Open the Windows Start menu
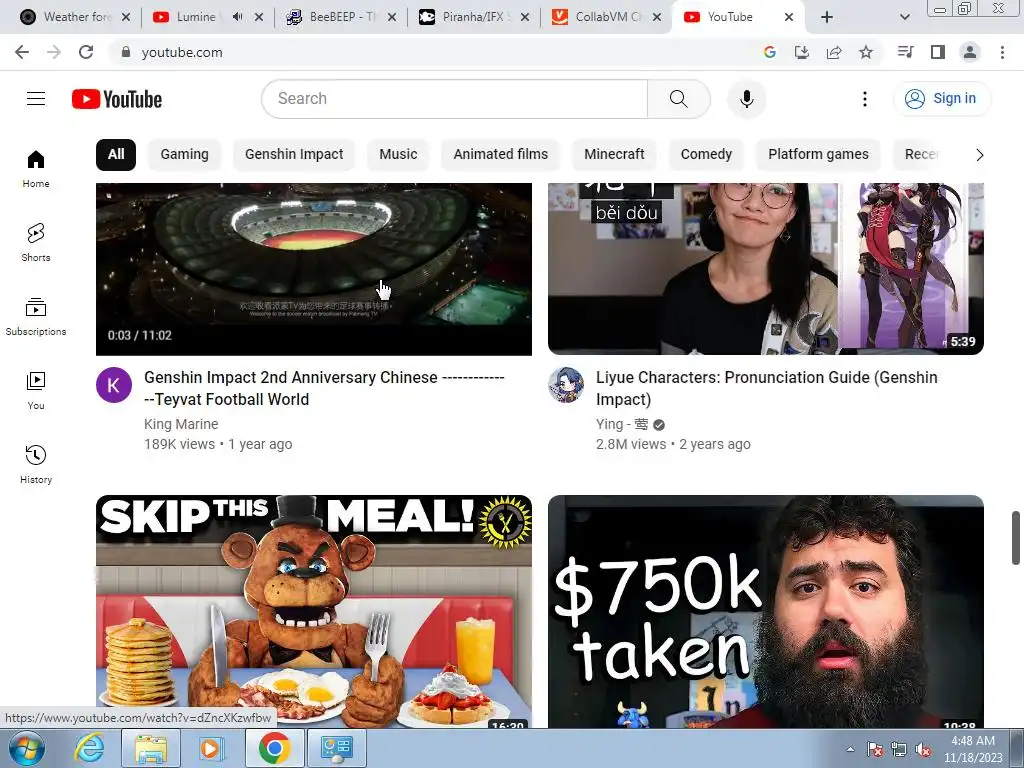The image size is (1024, 768). (x=26, y=748)
